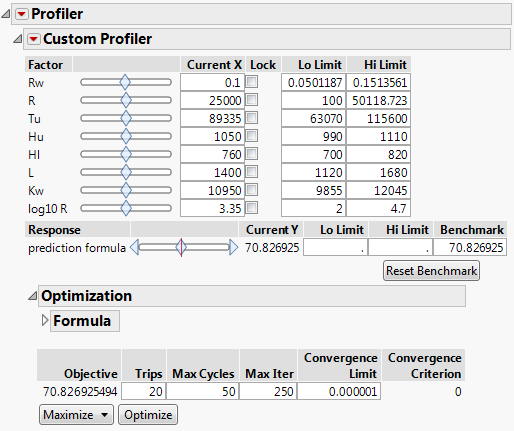
Task: Edit Current X field for Hu 1050
Action: [x=212, y=136]
